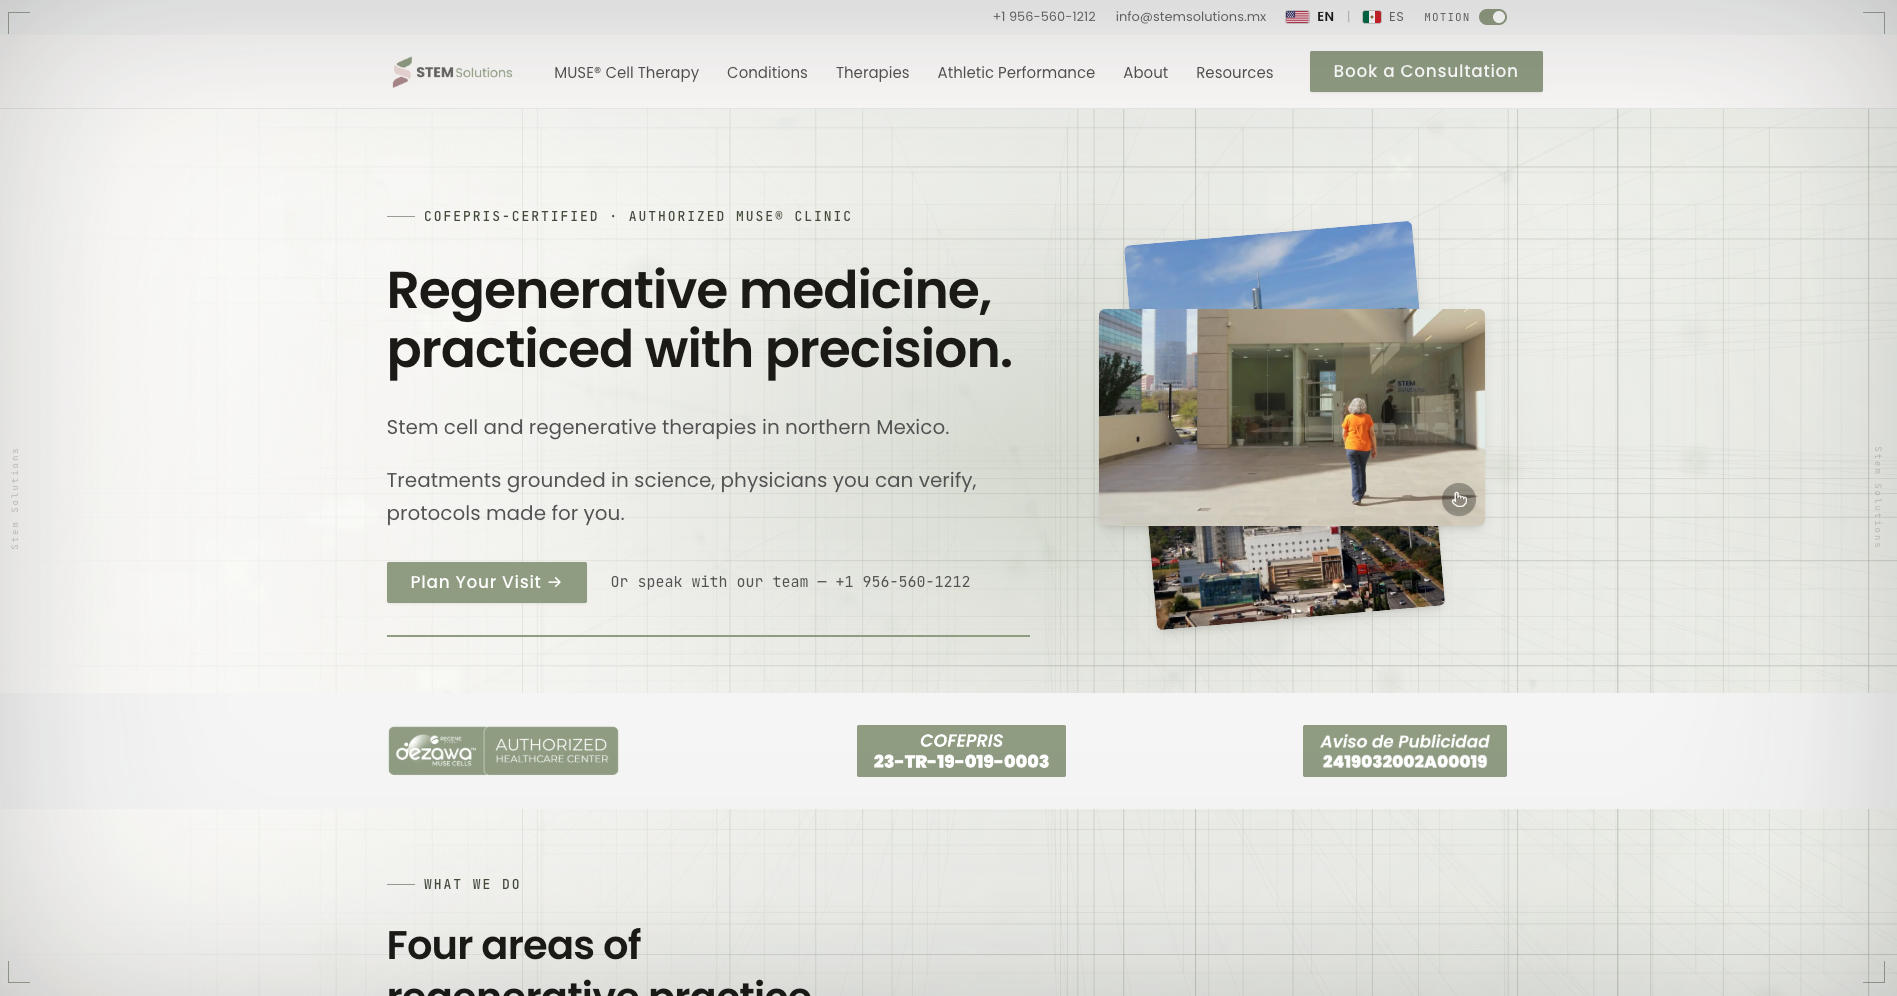Image resolution: width=1897 pixels, height=996 pixels.
Task: Click the COFEPRIS 23-TR-19-019-0003 badge
Action: pos(961,751)
